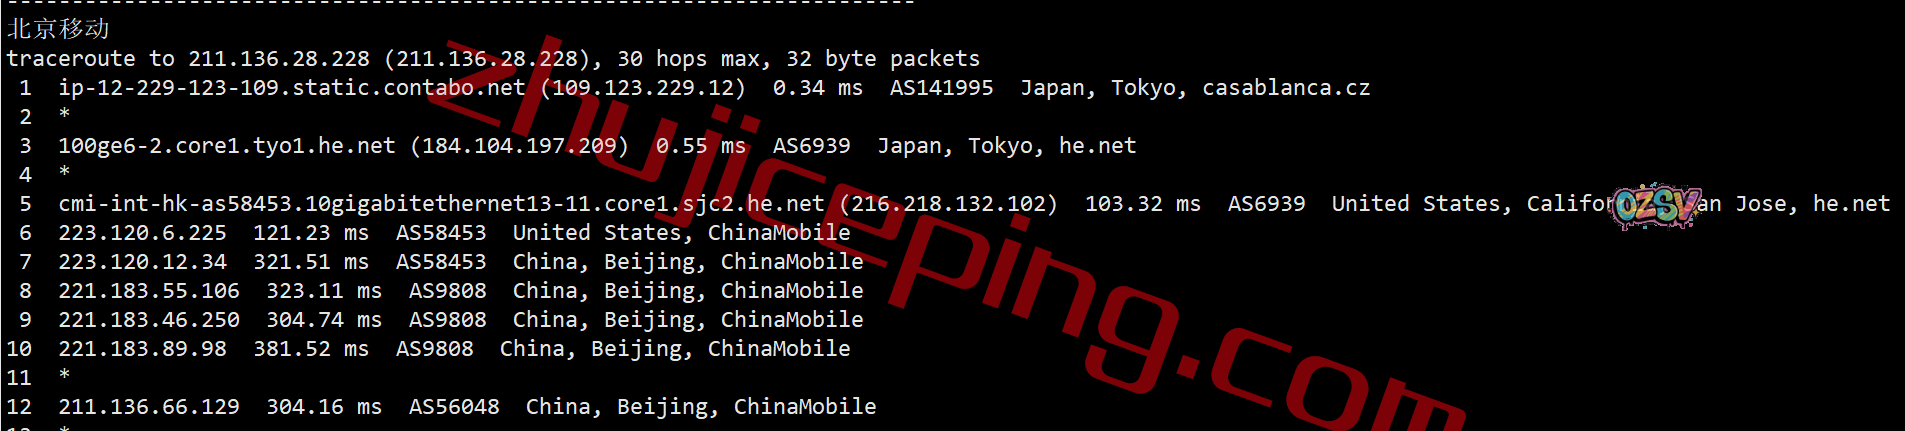The height and width of the screenshot is (431, 1905).
Task: Click IP 216.218.132.102 on hop 5
Action: 948,204
